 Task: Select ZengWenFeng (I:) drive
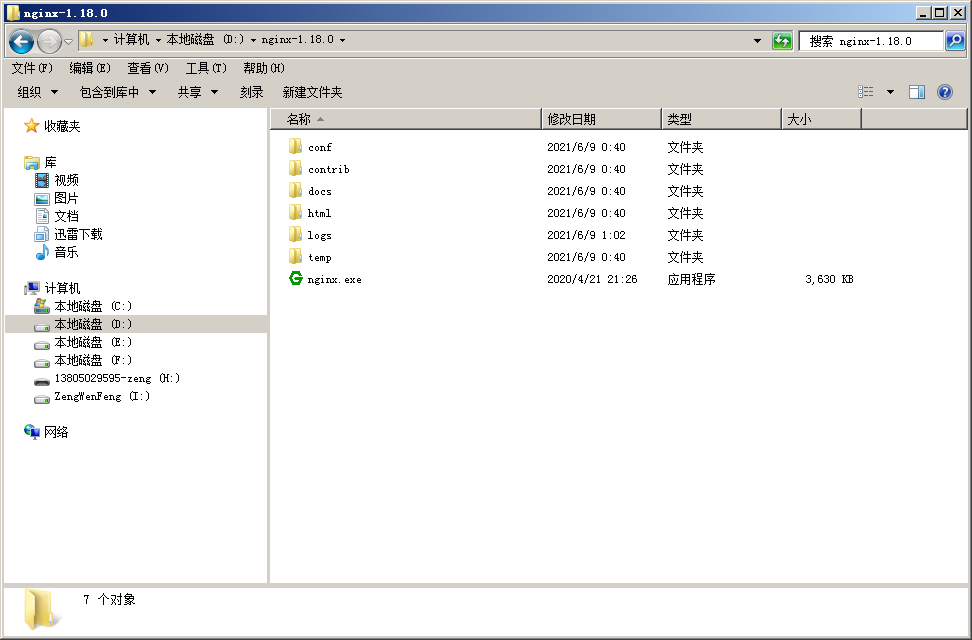pyautogui.click(x=102, y=396)
